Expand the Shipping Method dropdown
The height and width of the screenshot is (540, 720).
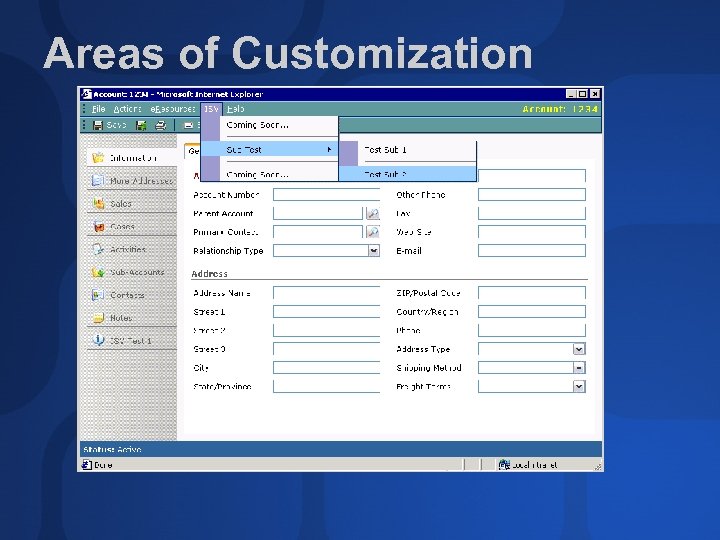pyautogui.click(x=579, y=368)
